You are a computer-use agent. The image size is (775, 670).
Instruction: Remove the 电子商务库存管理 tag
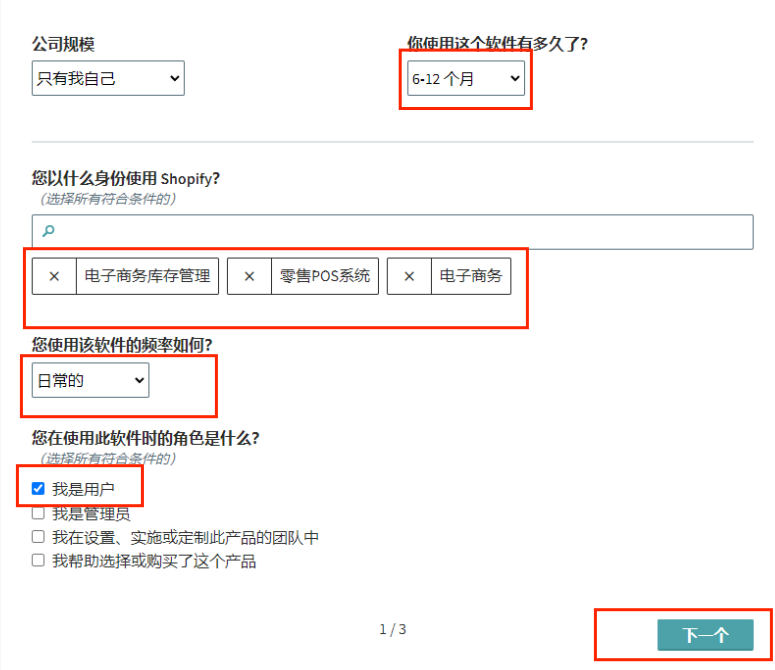click(54, 277)
